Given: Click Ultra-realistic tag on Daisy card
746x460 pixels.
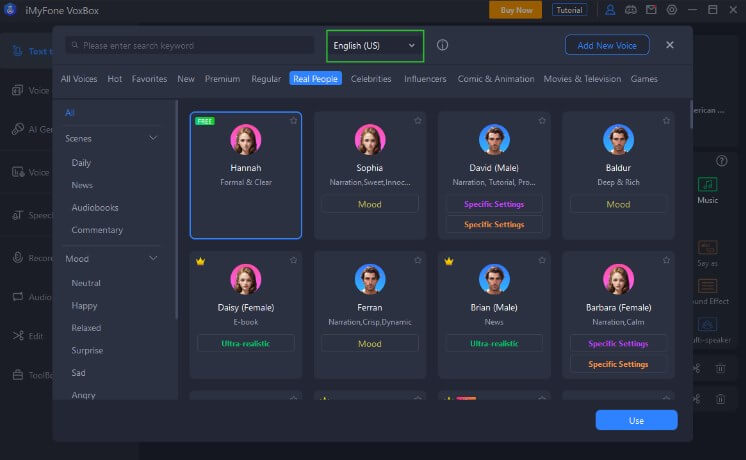Looking at the screenshot, I should point(245,343).
